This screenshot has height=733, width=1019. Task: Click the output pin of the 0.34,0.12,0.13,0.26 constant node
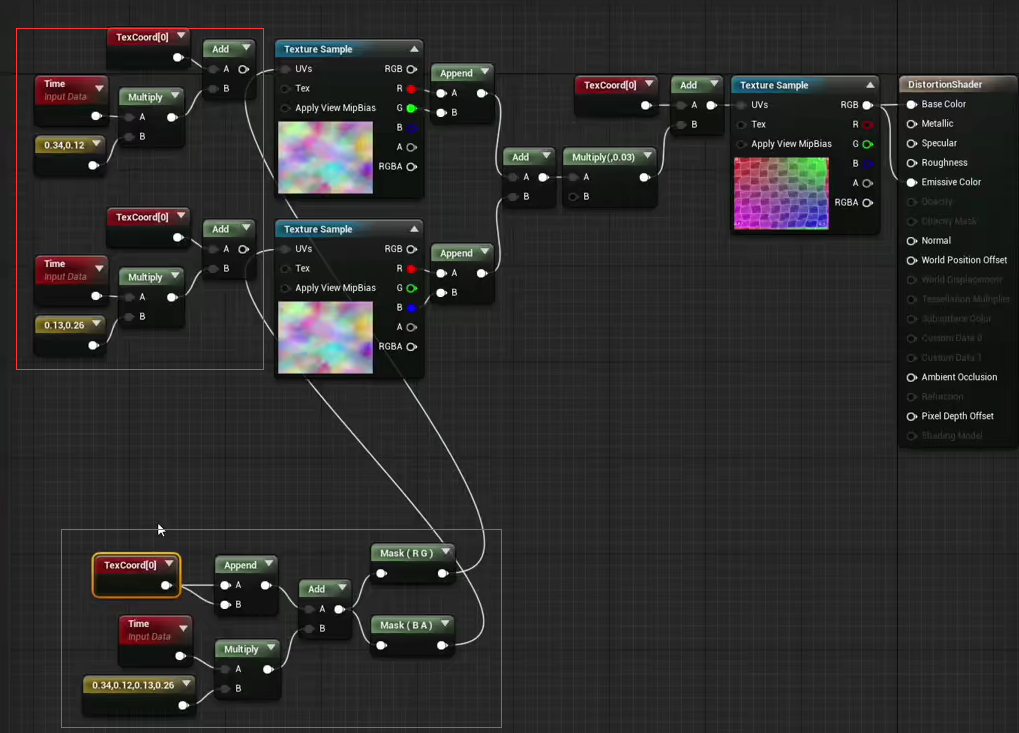click(184, 705)
